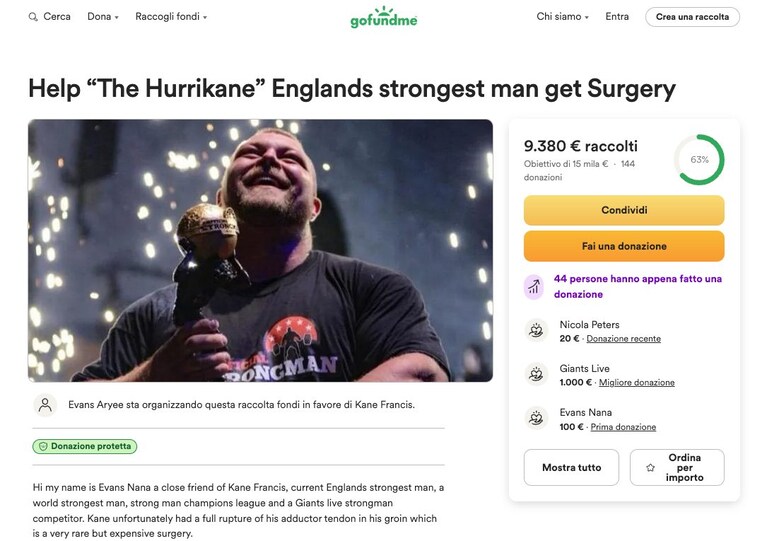Click the Fai una donazione button
This screenshot has width=767, height=541.
click(624, 246)
